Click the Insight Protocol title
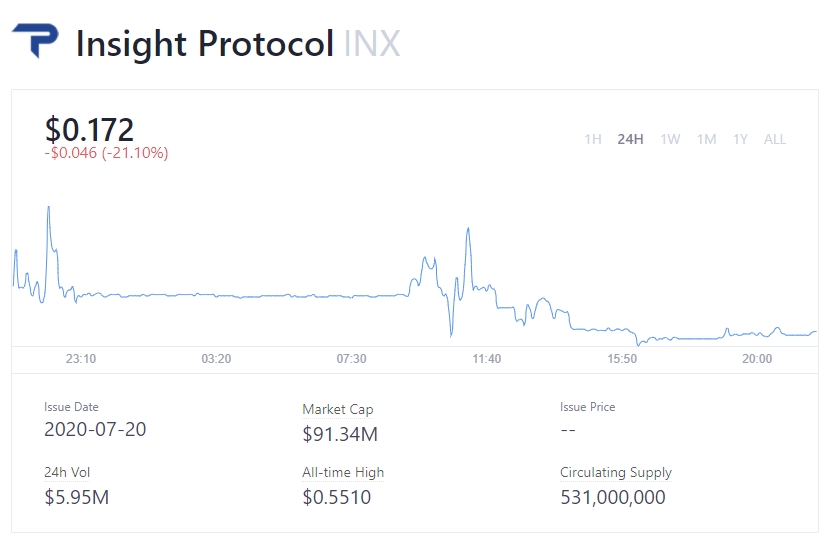 click(x=205, y=44)
